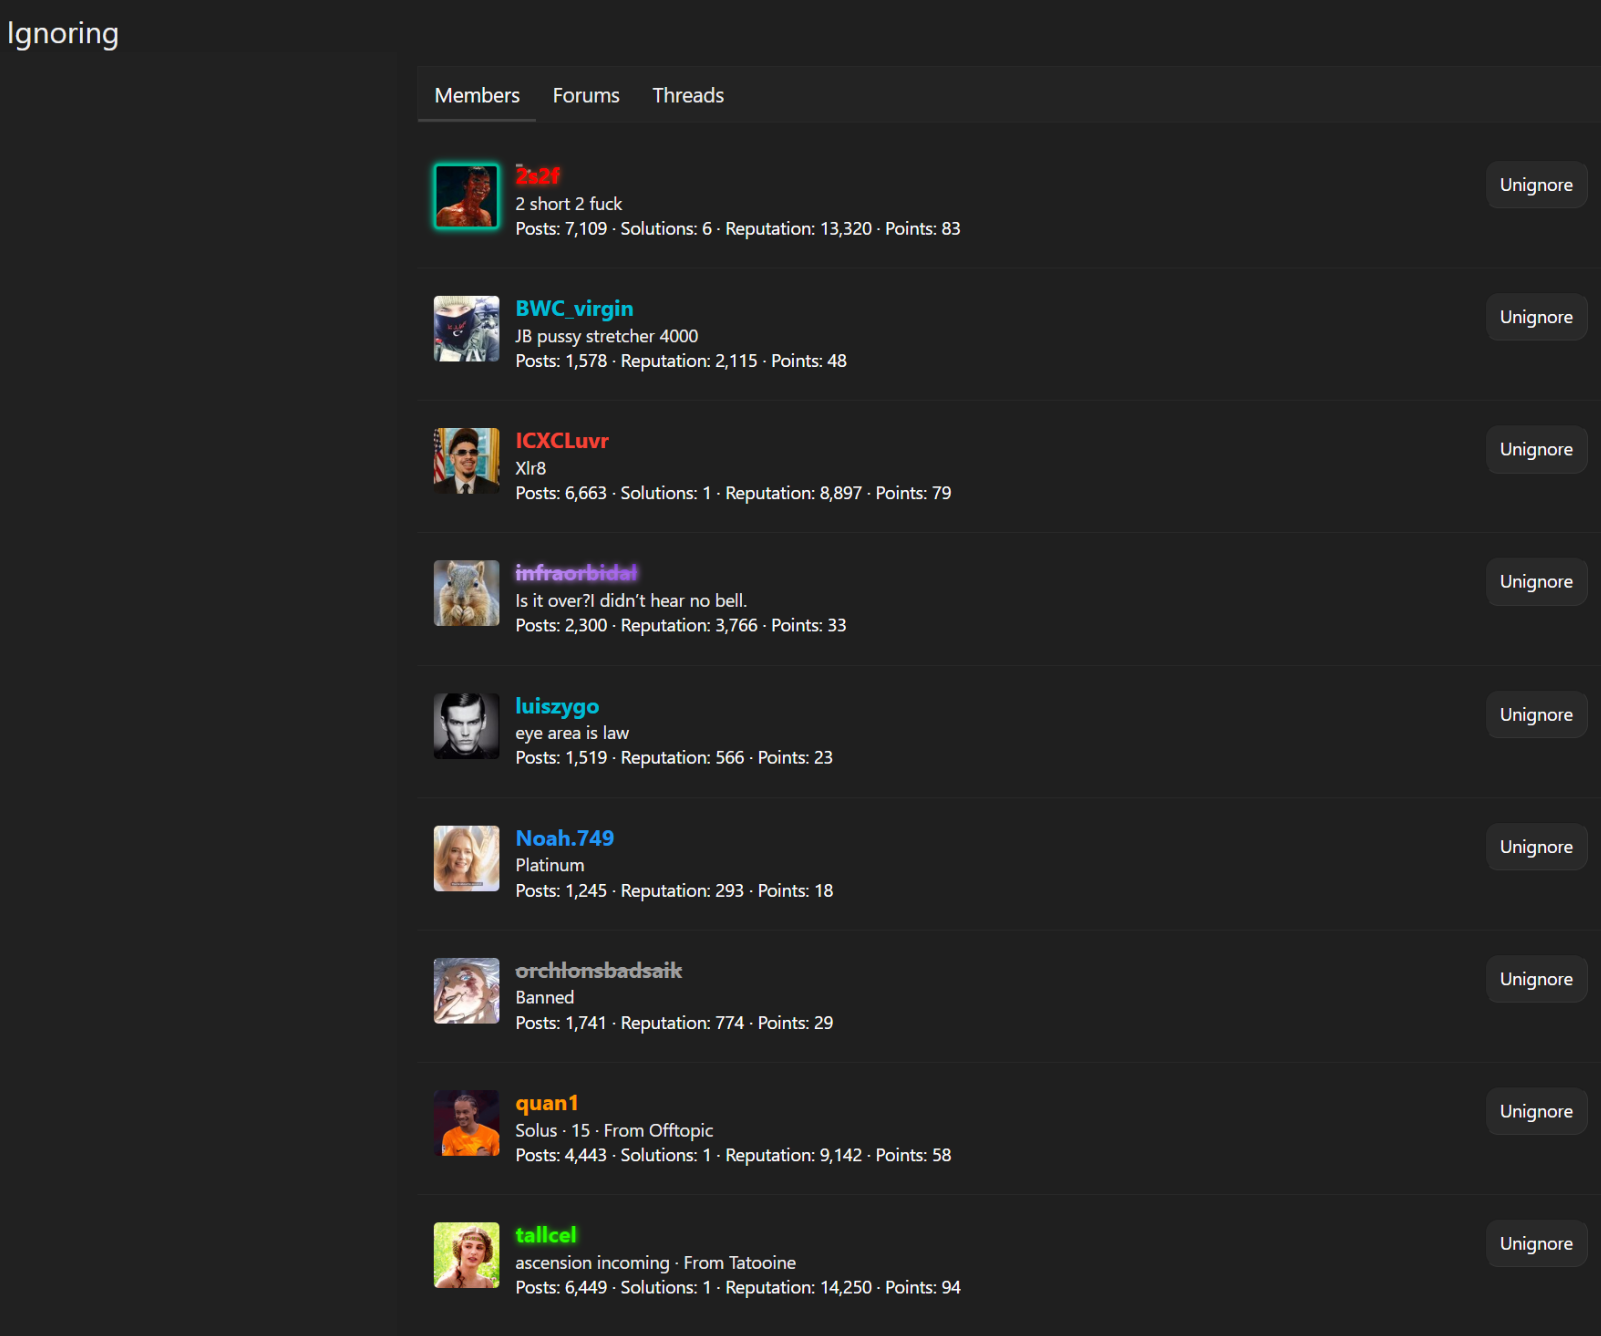Click stats line 'Posts: 4,443' for quan1
This screenshot has height=1336, width=1601.
point(733,1155)
